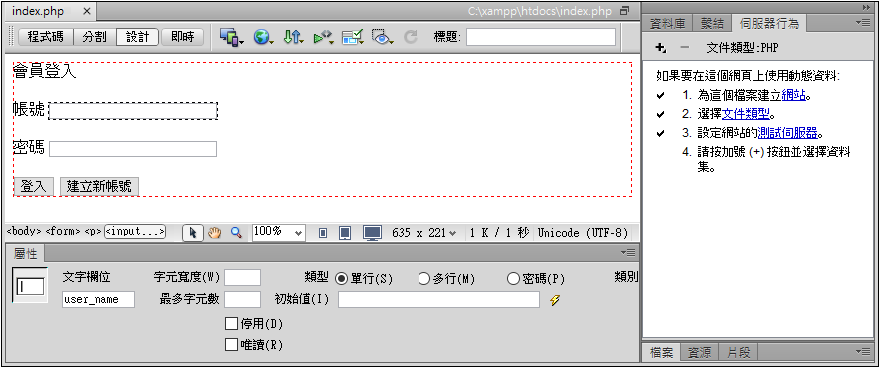Switch to desktop size monitor icon

[372, 233]
